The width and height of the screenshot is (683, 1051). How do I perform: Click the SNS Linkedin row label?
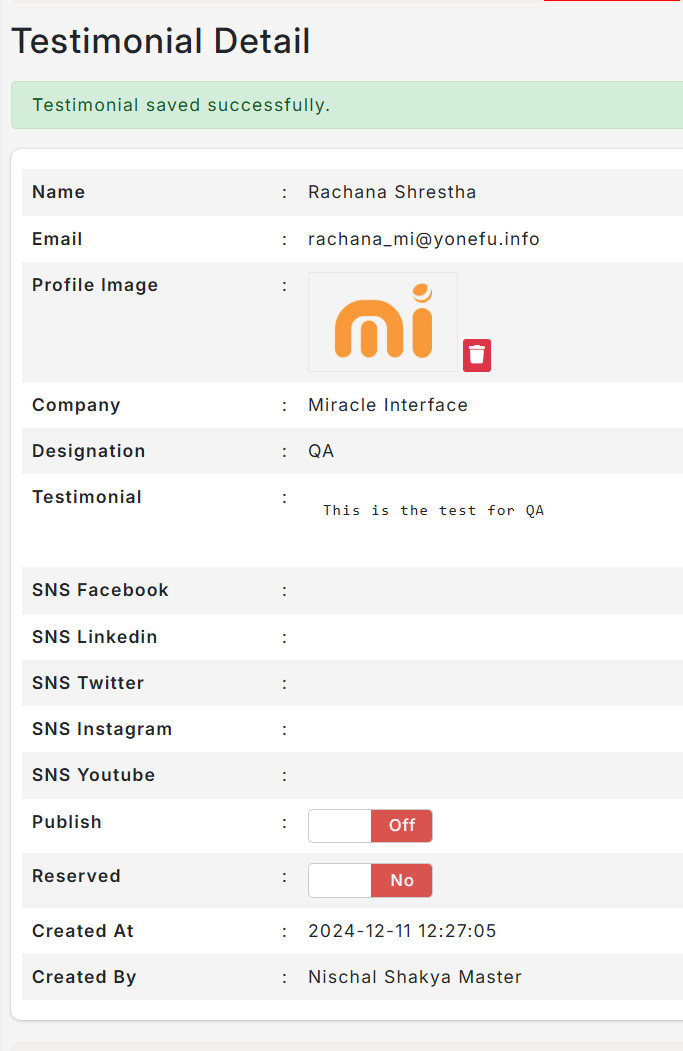95,637
